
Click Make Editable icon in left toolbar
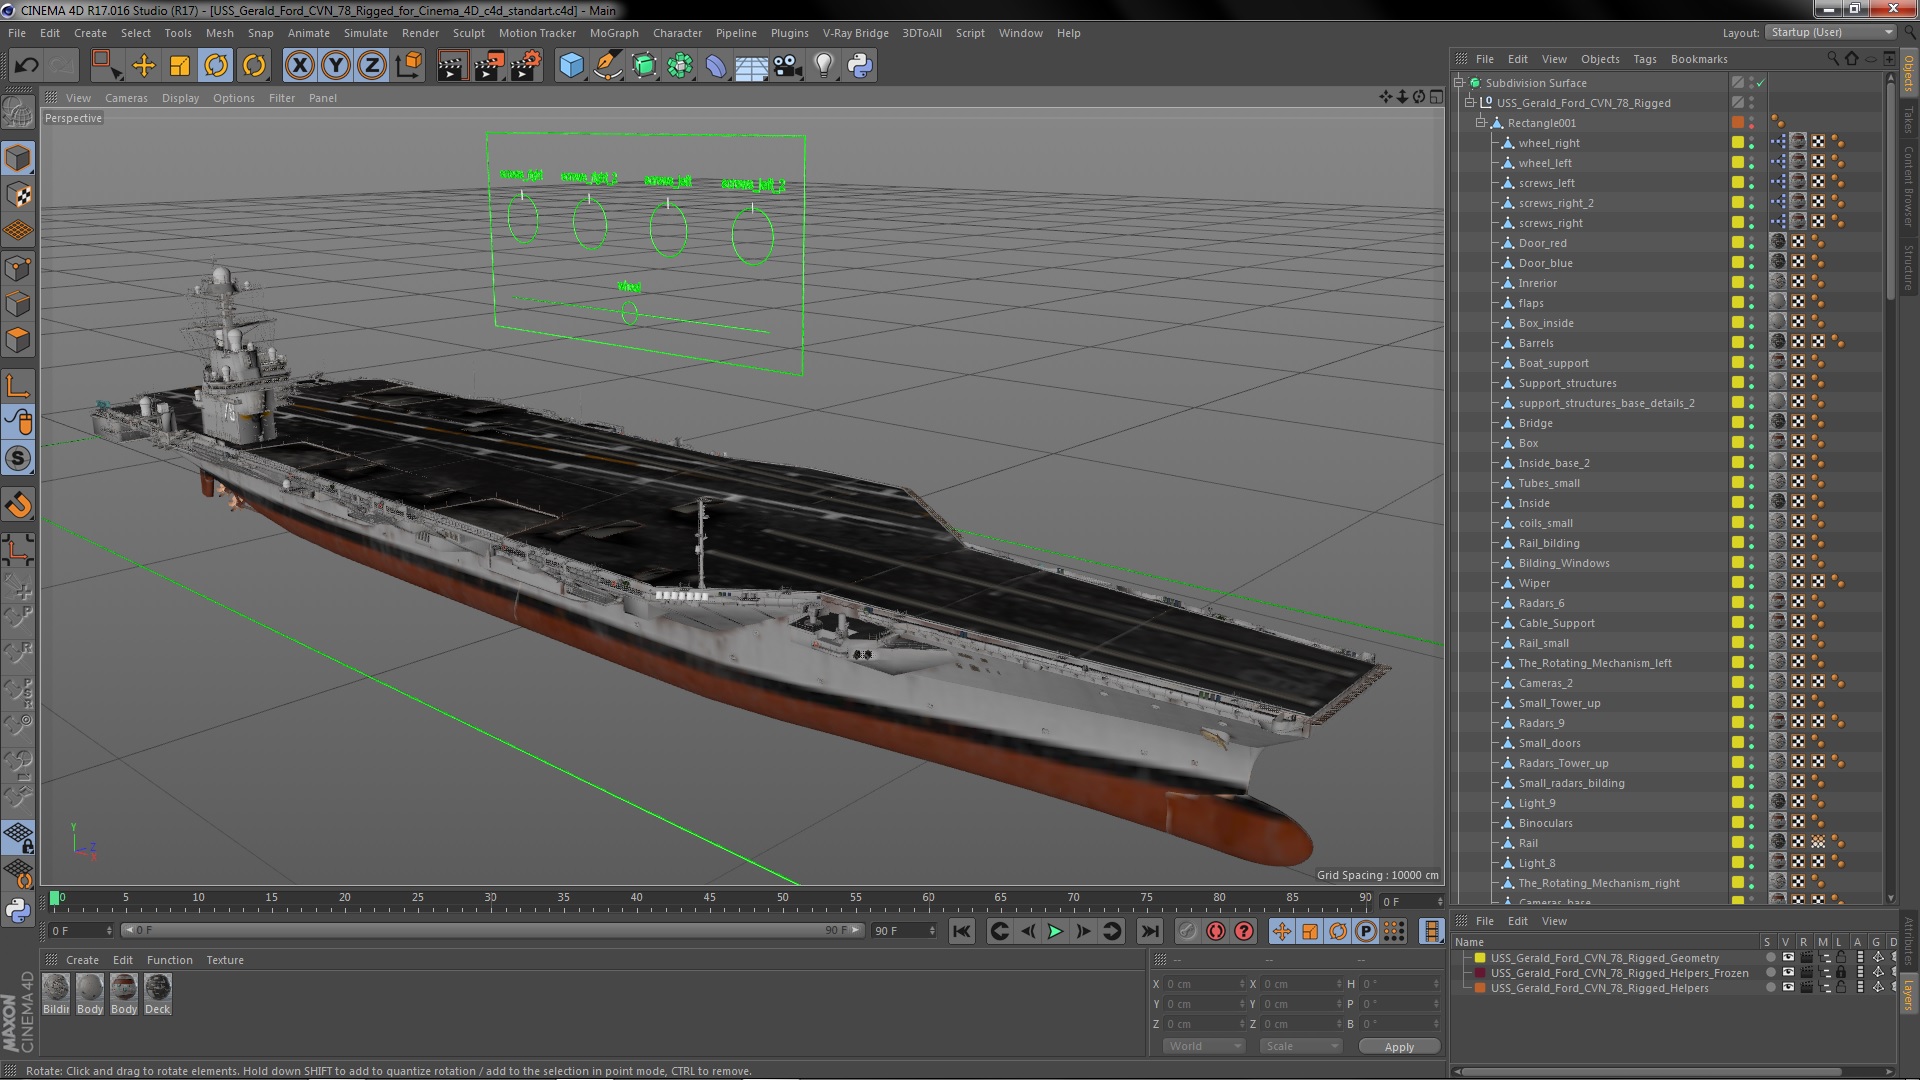pos(18,112)
